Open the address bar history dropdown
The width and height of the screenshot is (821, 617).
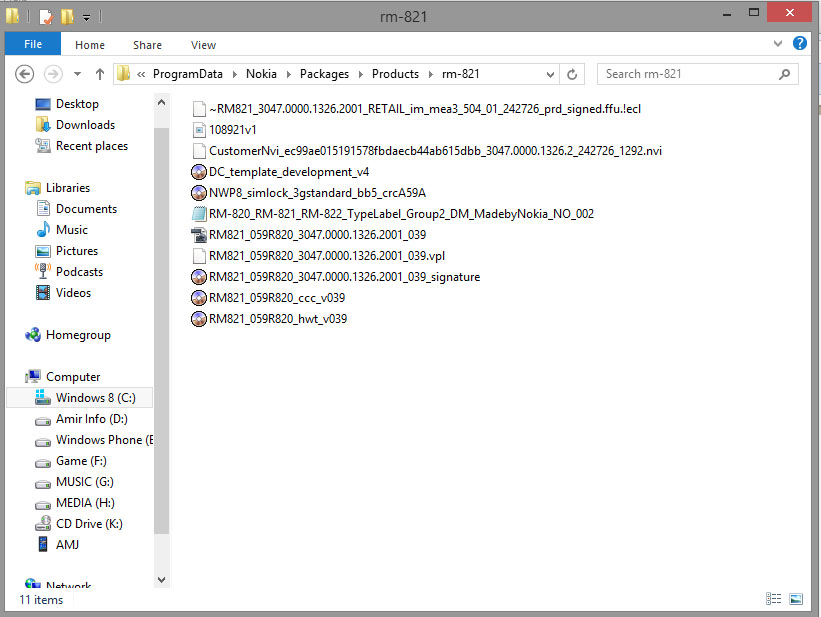pyautogui.click(x=550, y=74)
